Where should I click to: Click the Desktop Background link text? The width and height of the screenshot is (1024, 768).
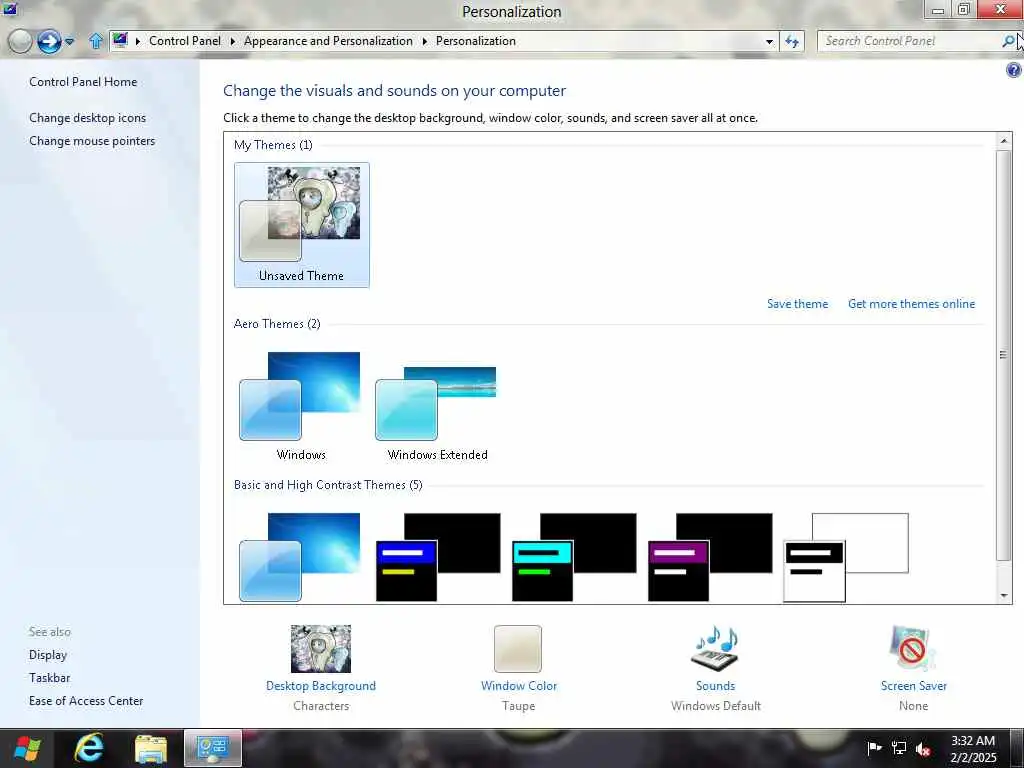pyautogui.click(x=321, y=686)
